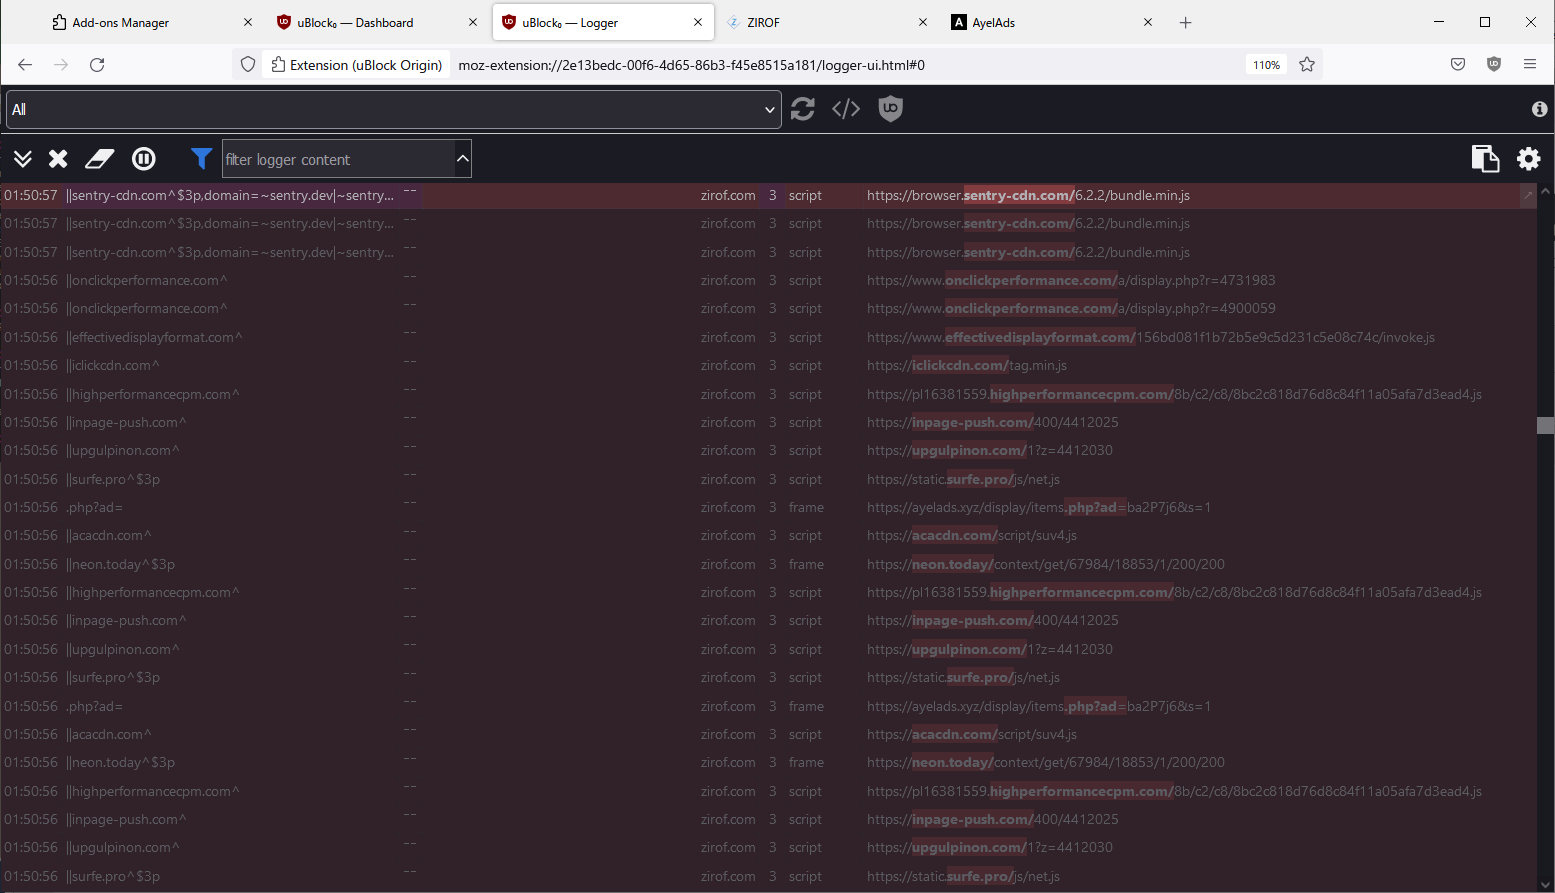Pause the logger
This screenshot has width=1555, height=893.
tap(144, 159)
